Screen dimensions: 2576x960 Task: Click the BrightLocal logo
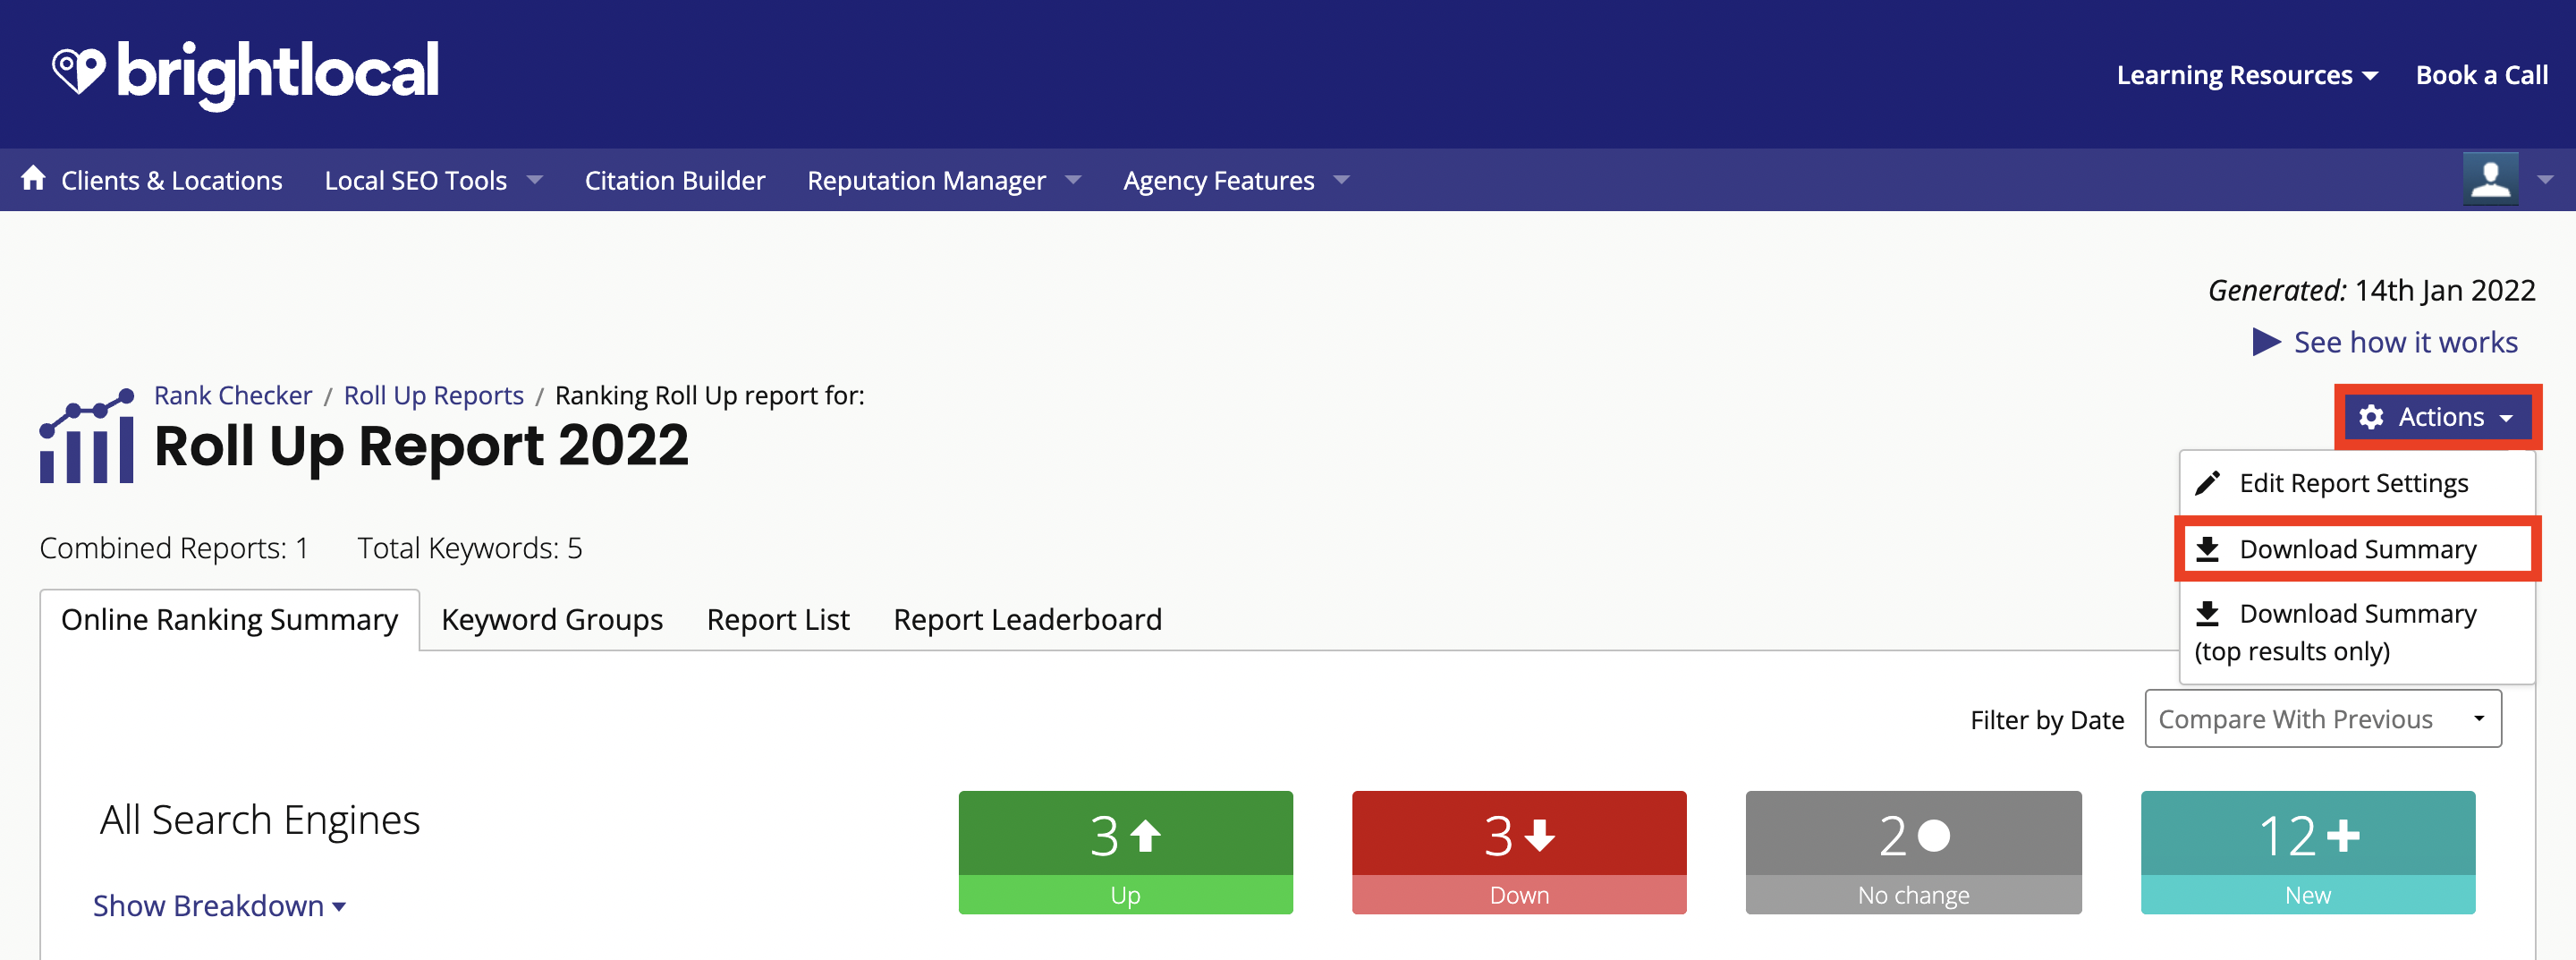coord(246,74)
